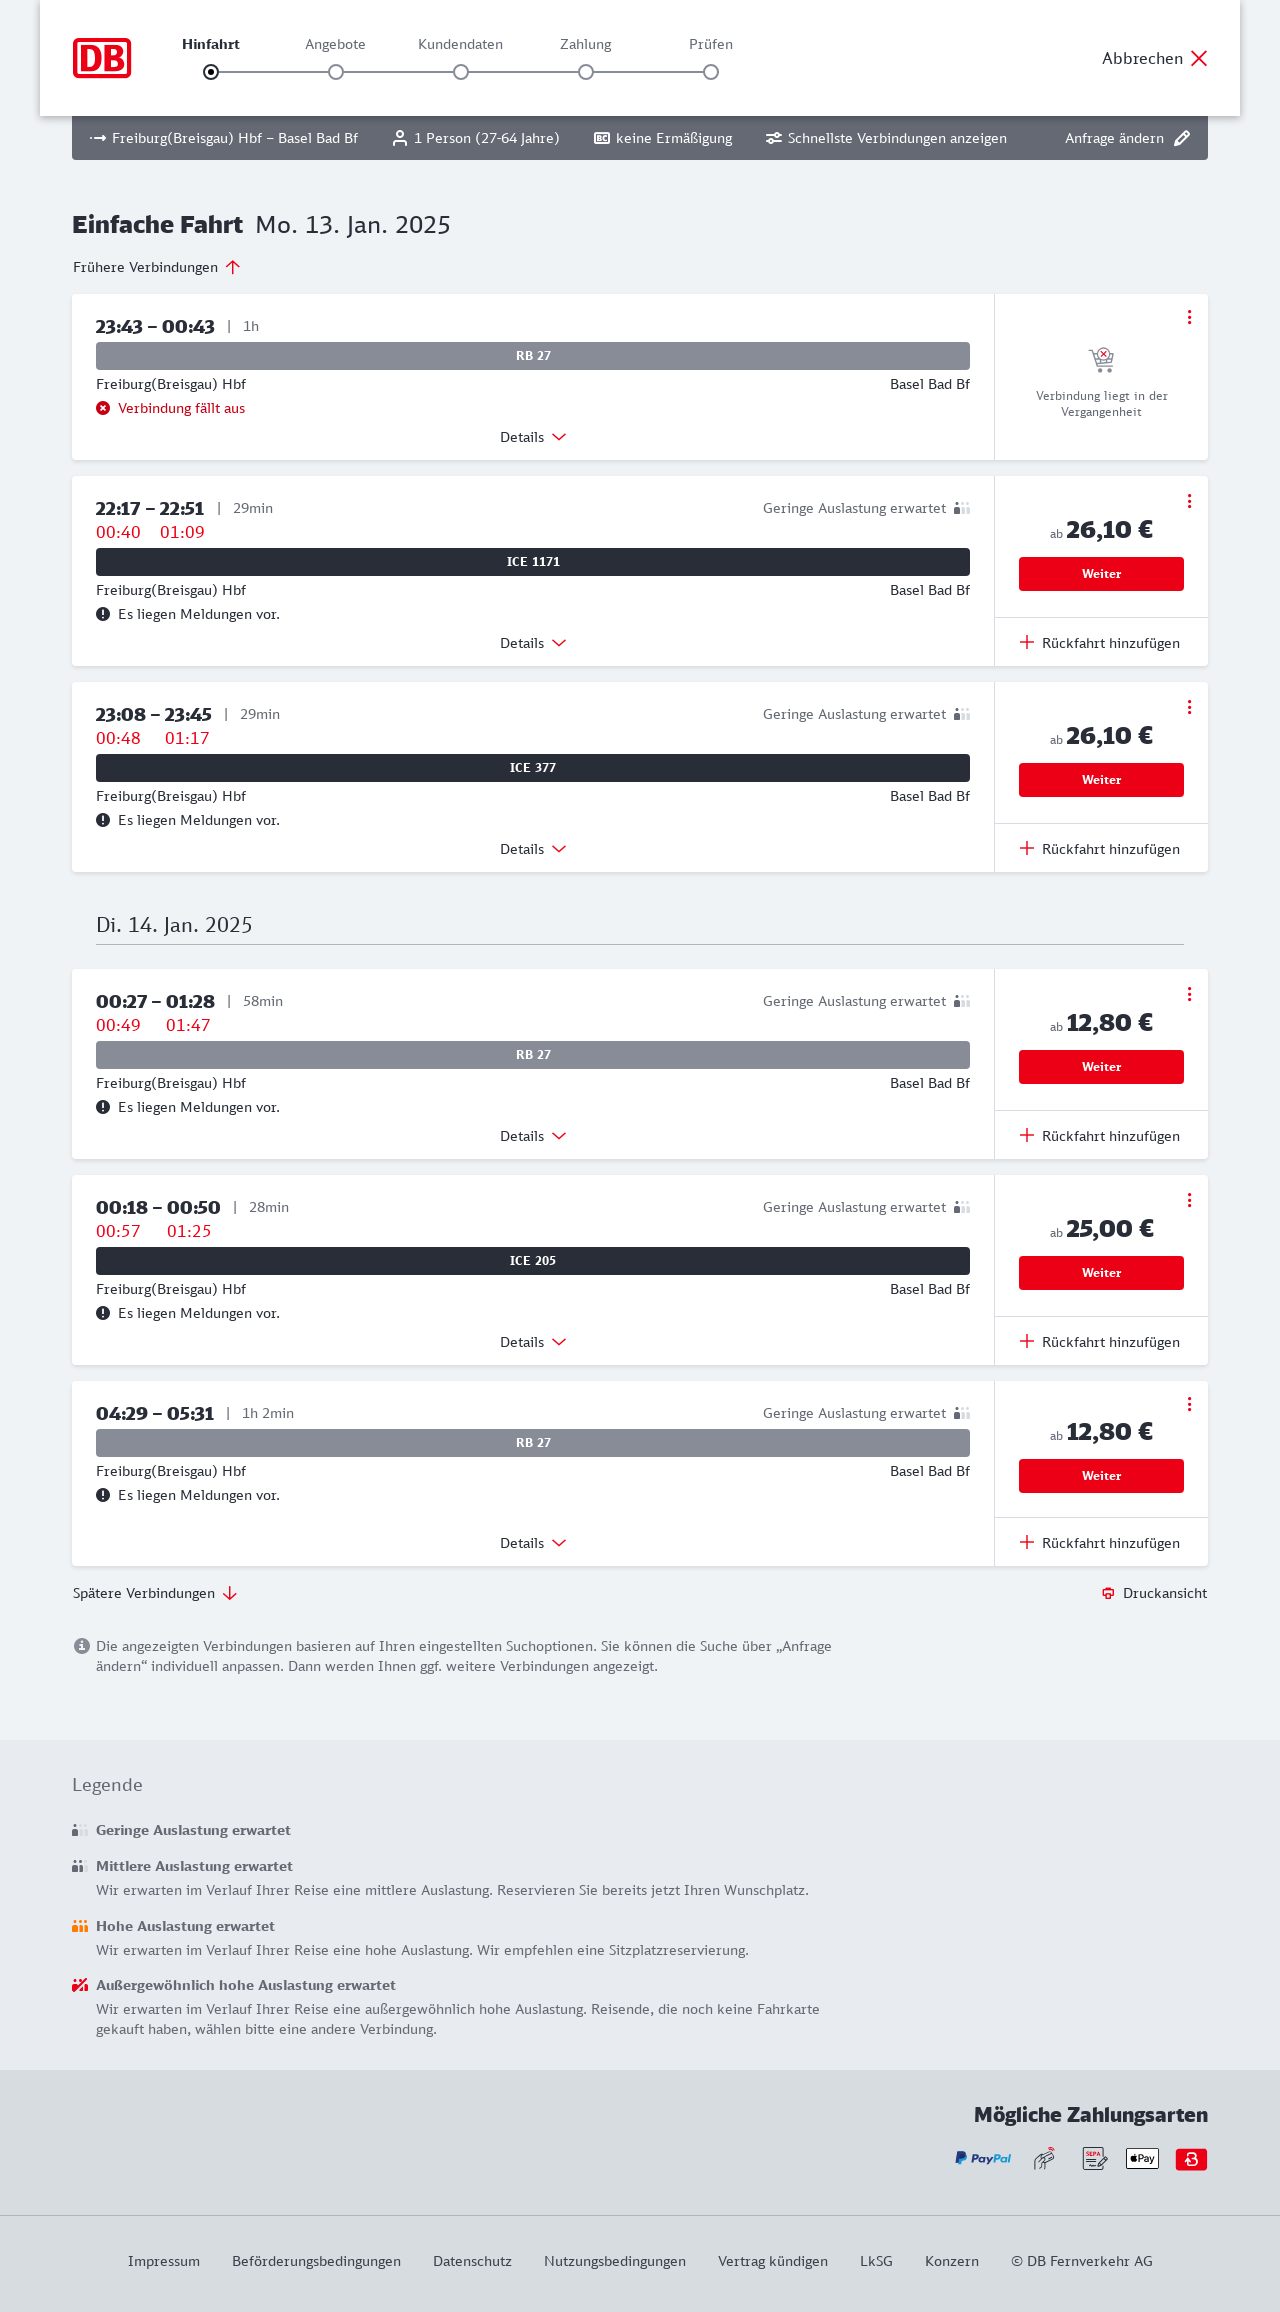The height and width of the screenshot is (2312, 1280).
Task: Select the Angebote progress step circle
Action: pos(336,72)
